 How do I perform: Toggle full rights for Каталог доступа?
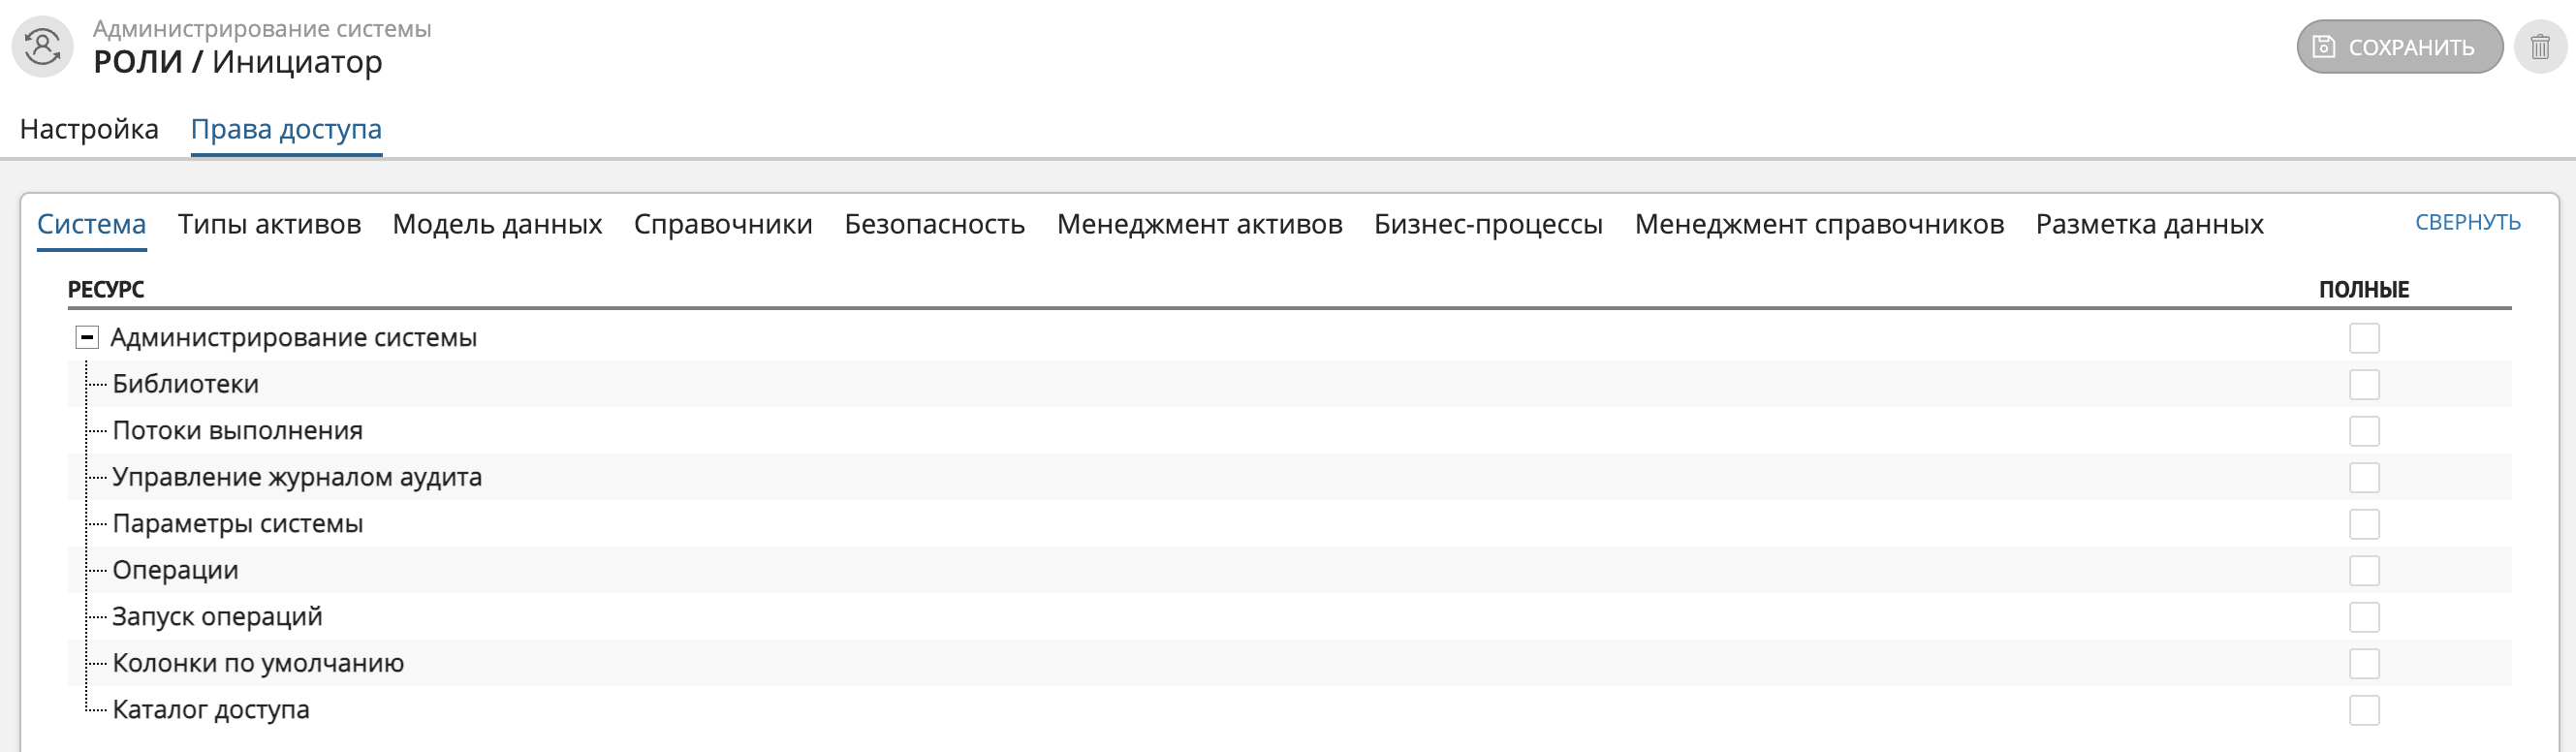[x=2363, y=710]
